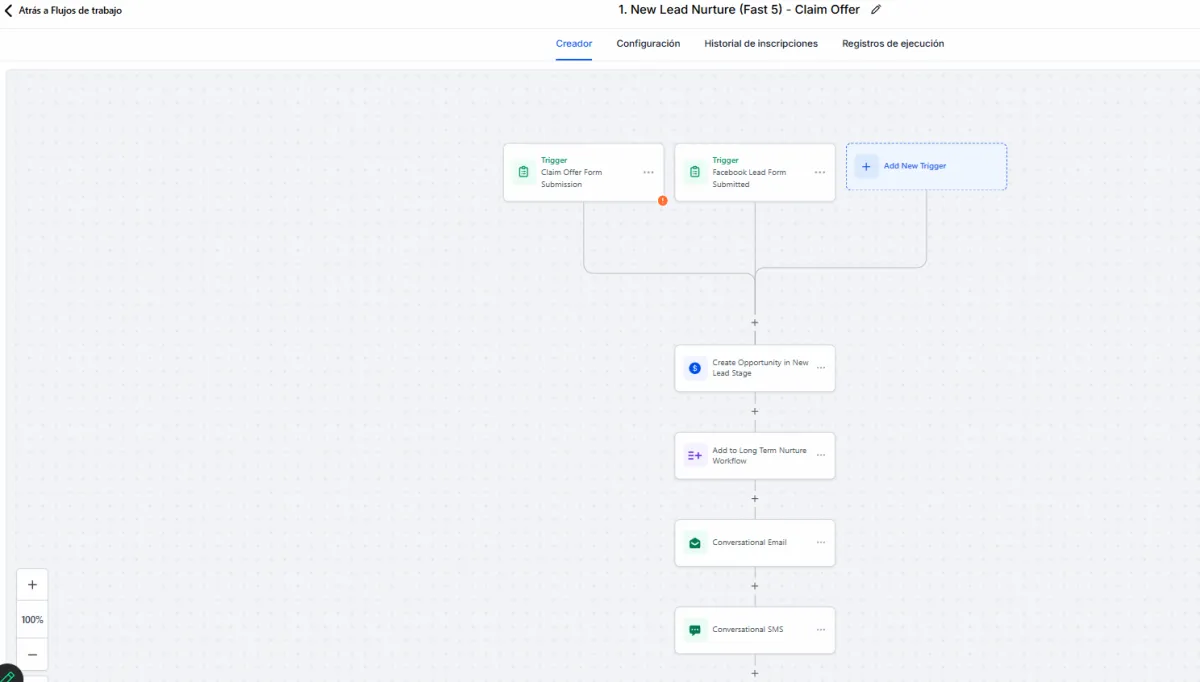The height and width of the screenshot is (682, 1200).
Task: Select the Conversational SMS label
Action: 748,630
